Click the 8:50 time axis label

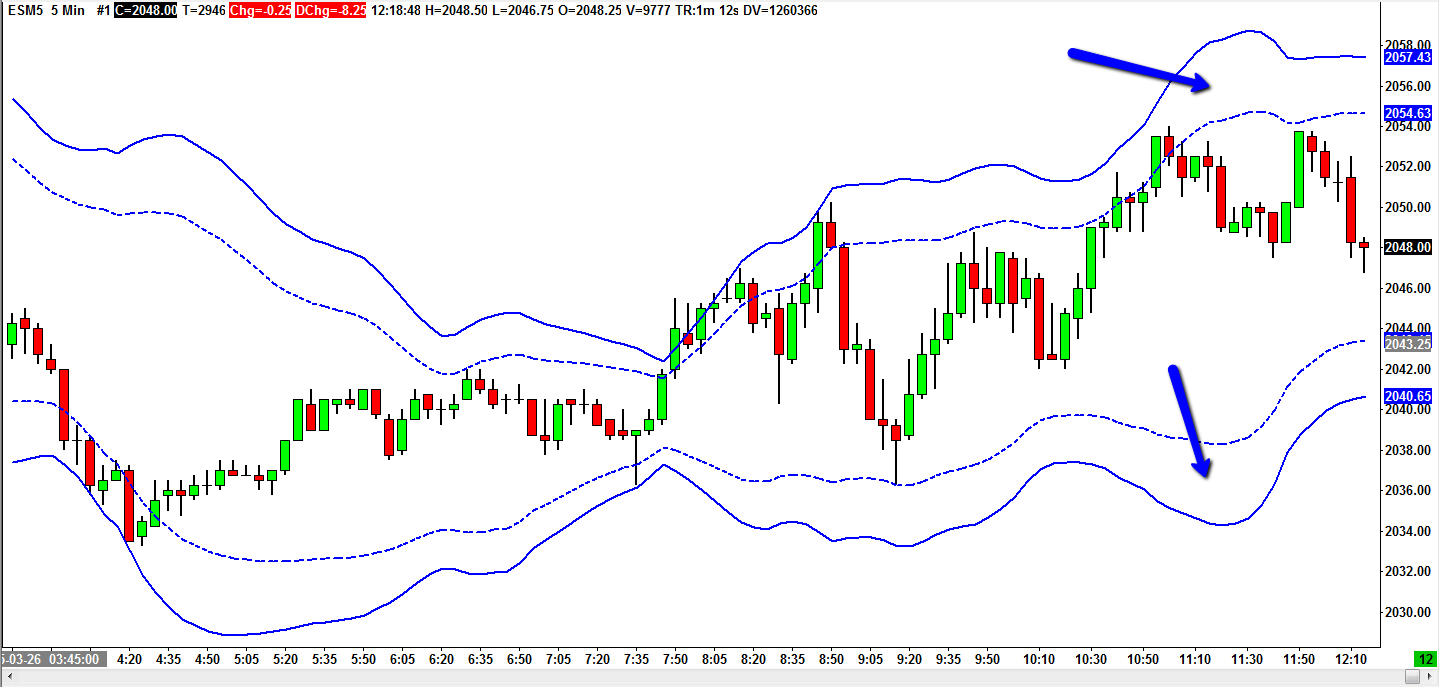pyautogui.click(x=831, y=660)
